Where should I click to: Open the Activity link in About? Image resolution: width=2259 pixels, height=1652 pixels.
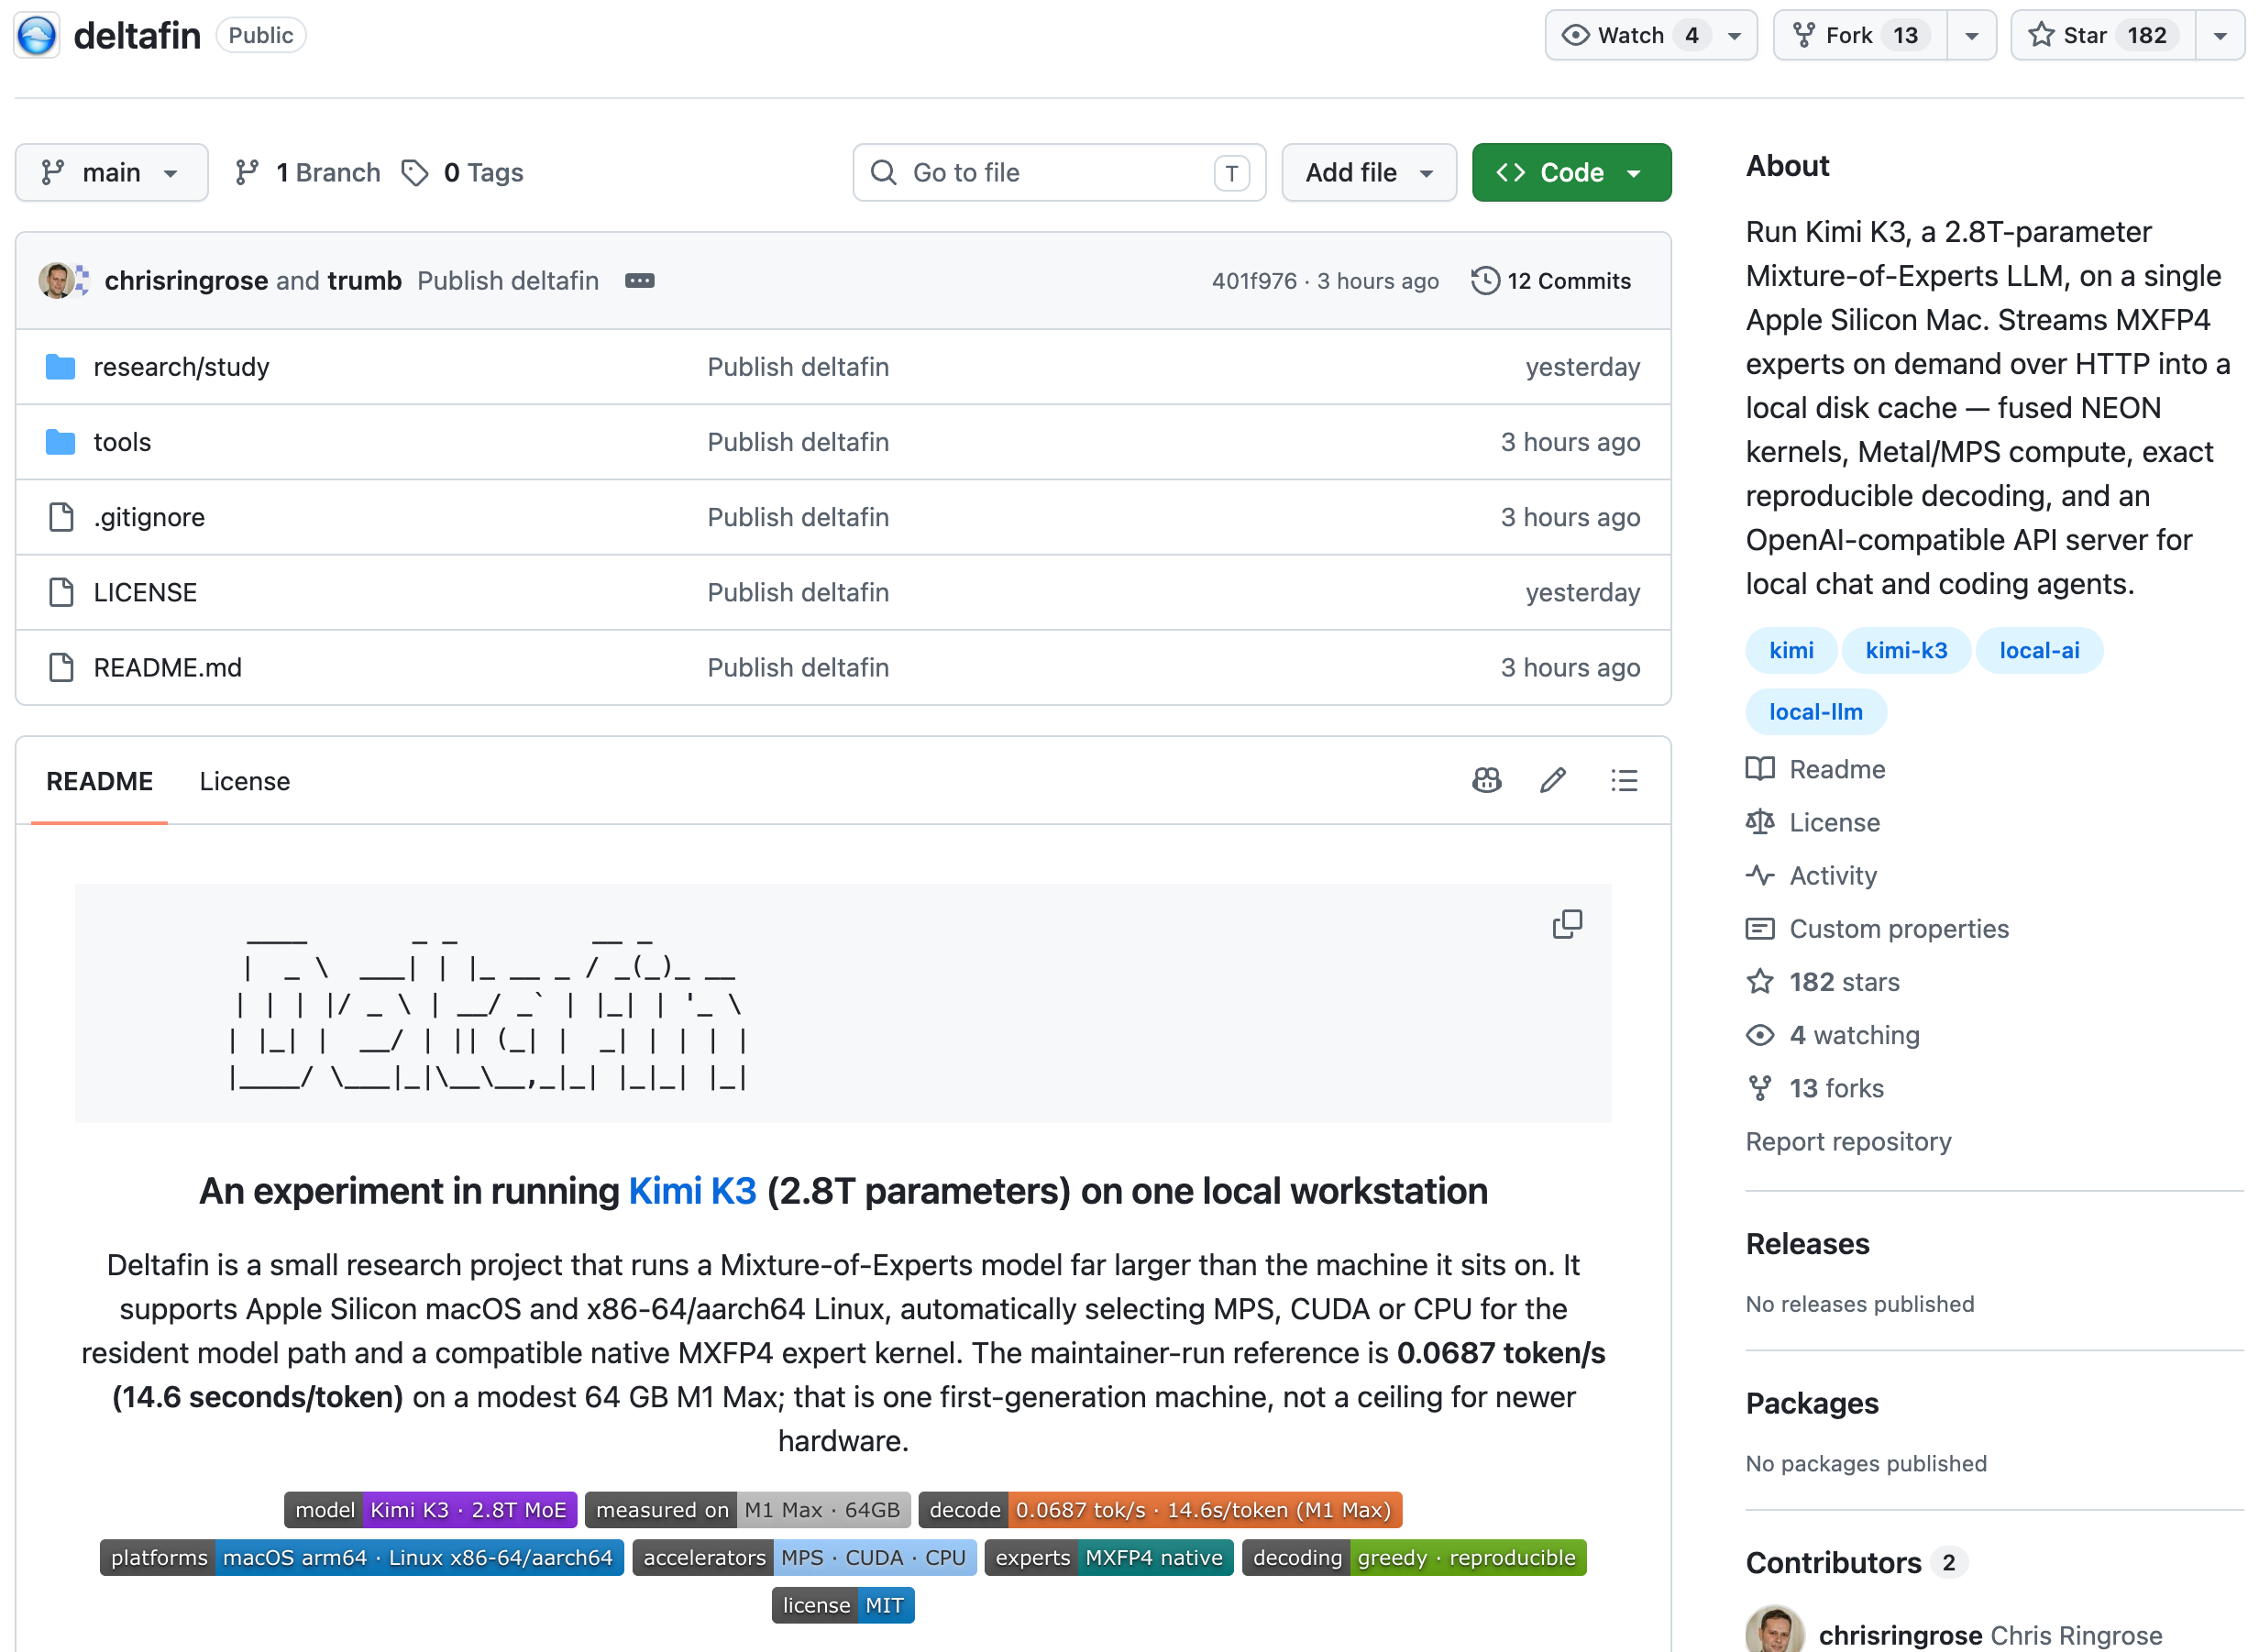point(1812,875)
